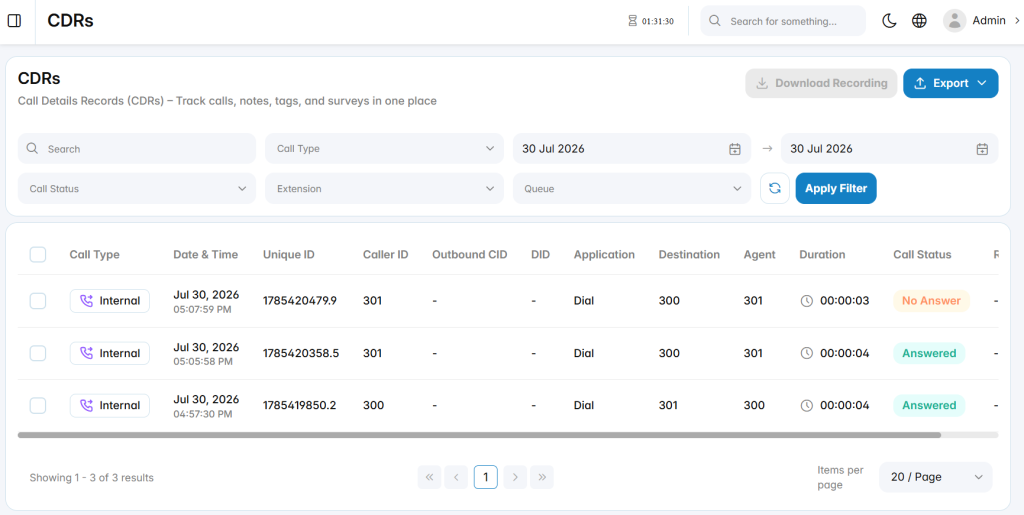Click the DID column header
This screenshot has width=1024, height=515.
(541, 255)
